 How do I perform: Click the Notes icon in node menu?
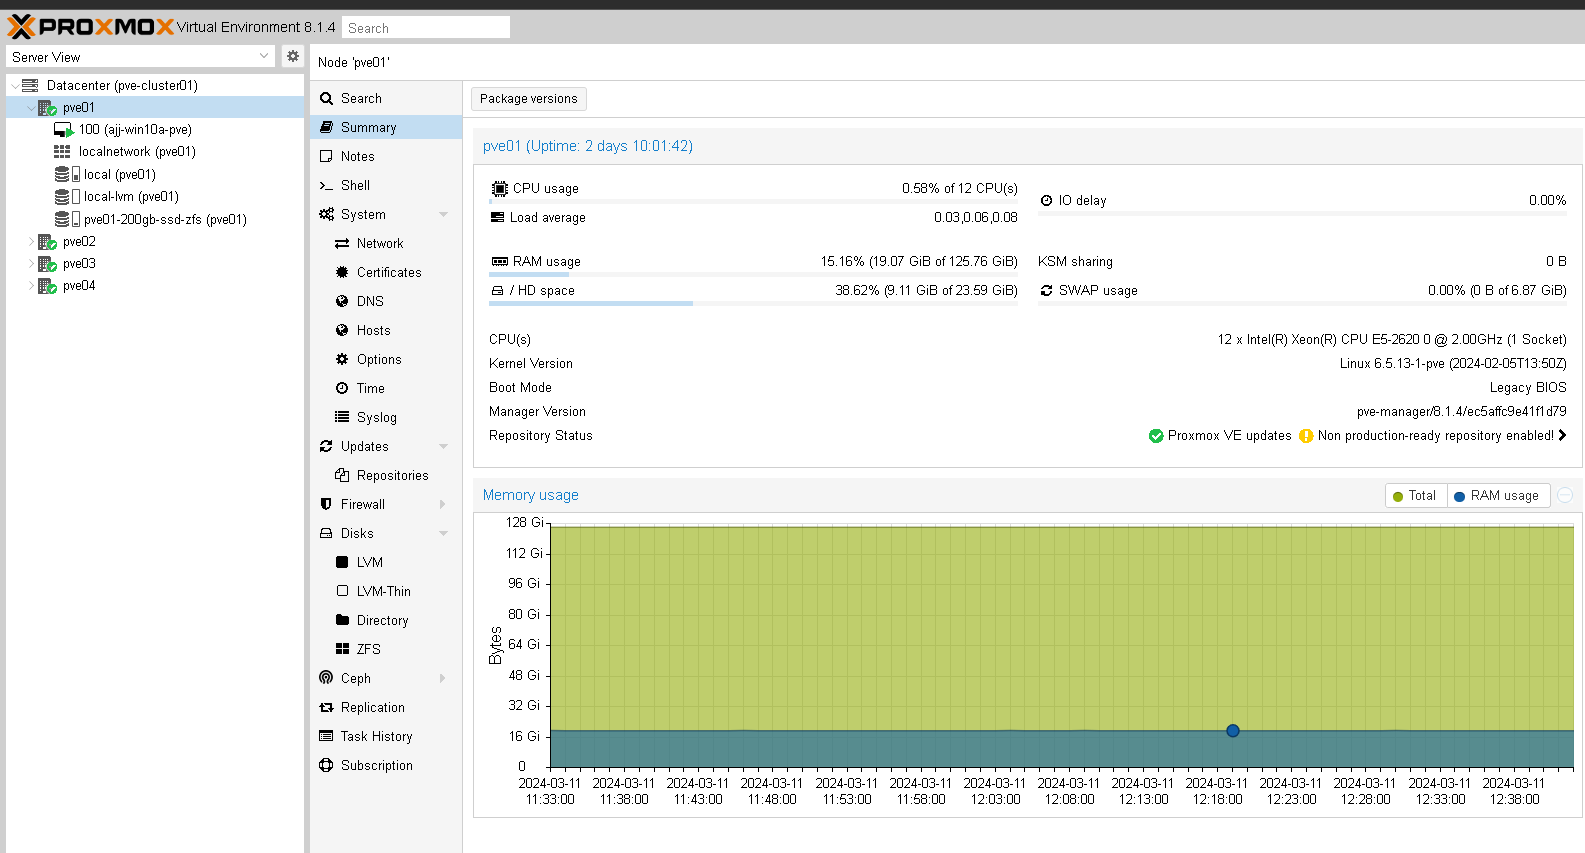click(x=326, y=157)
